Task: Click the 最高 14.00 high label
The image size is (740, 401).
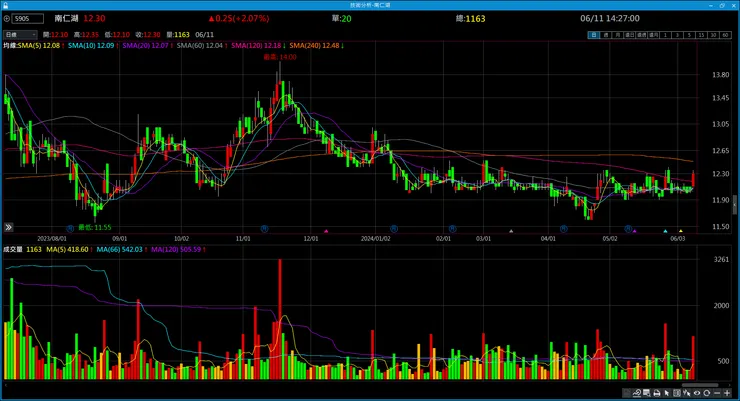Action: pos(280,57)
